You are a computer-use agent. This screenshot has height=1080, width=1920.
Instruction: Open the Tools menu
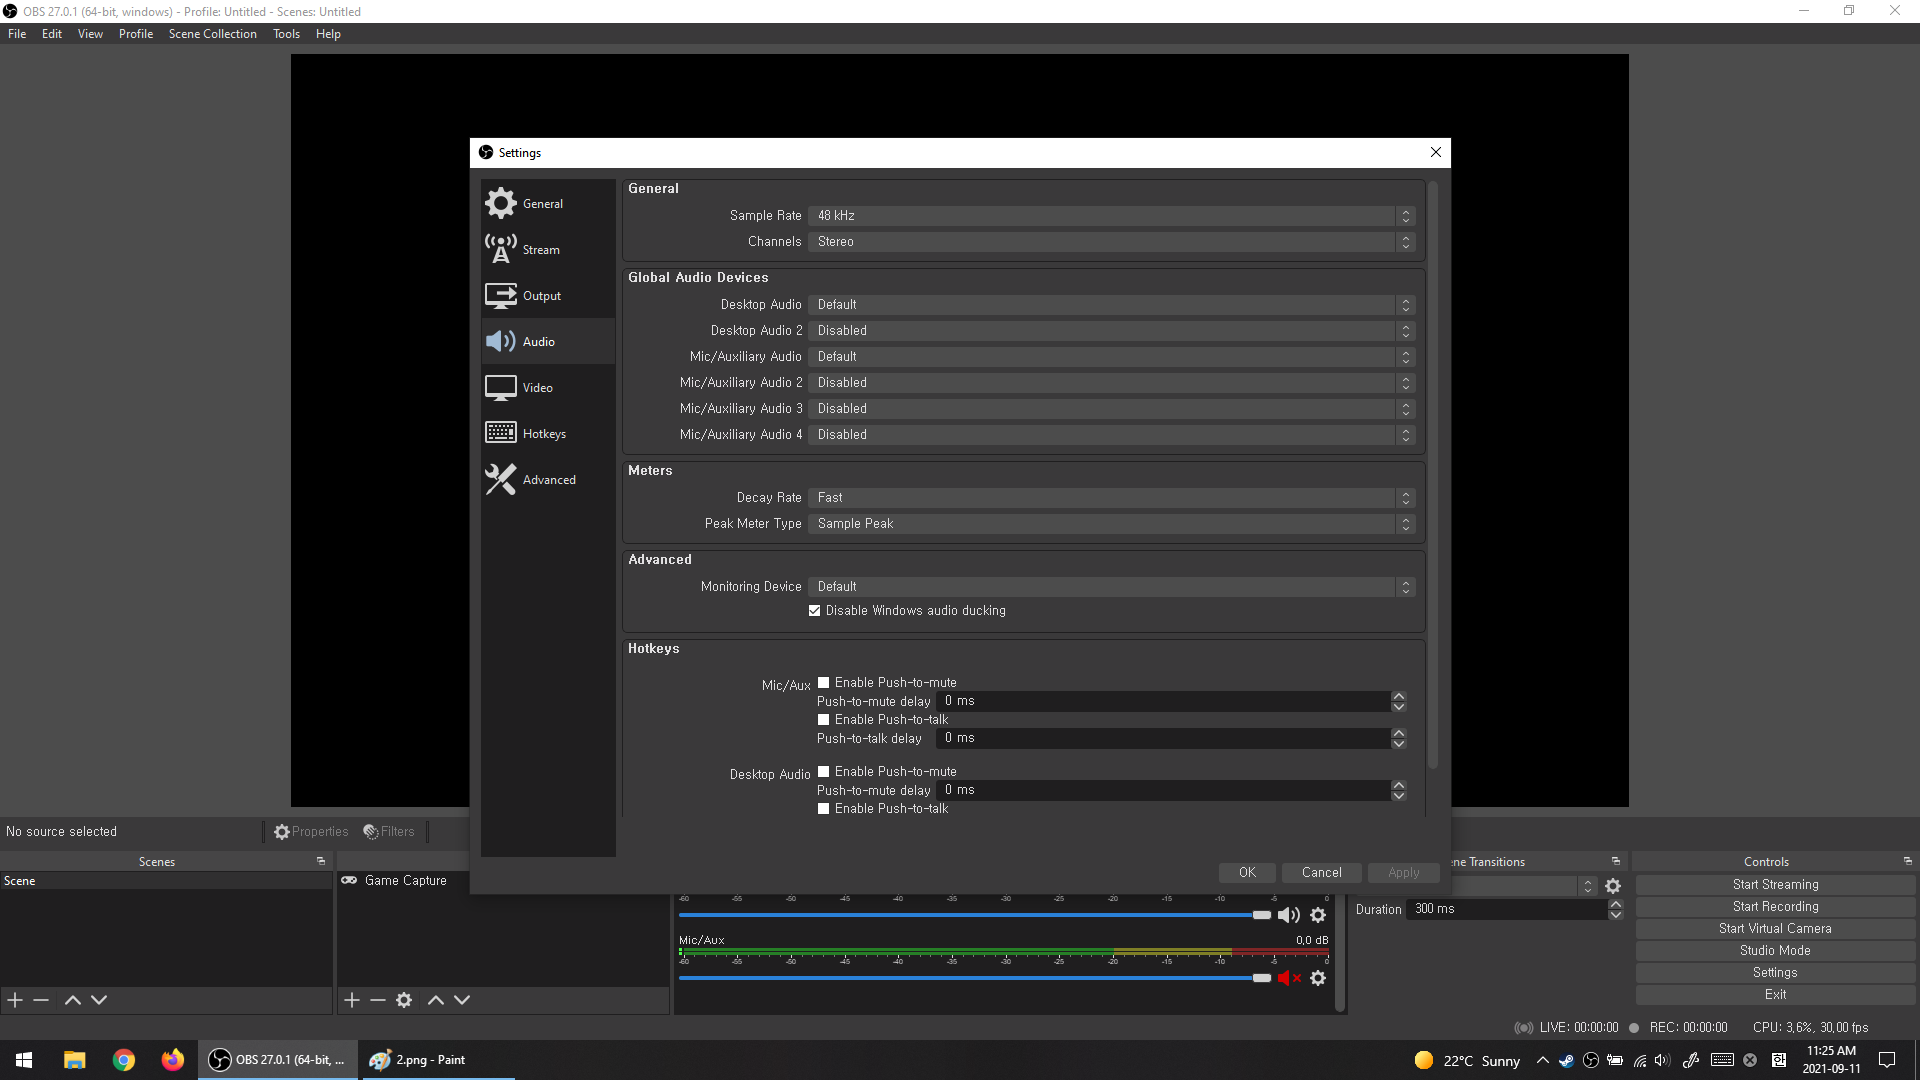click(x=286, y=34)
